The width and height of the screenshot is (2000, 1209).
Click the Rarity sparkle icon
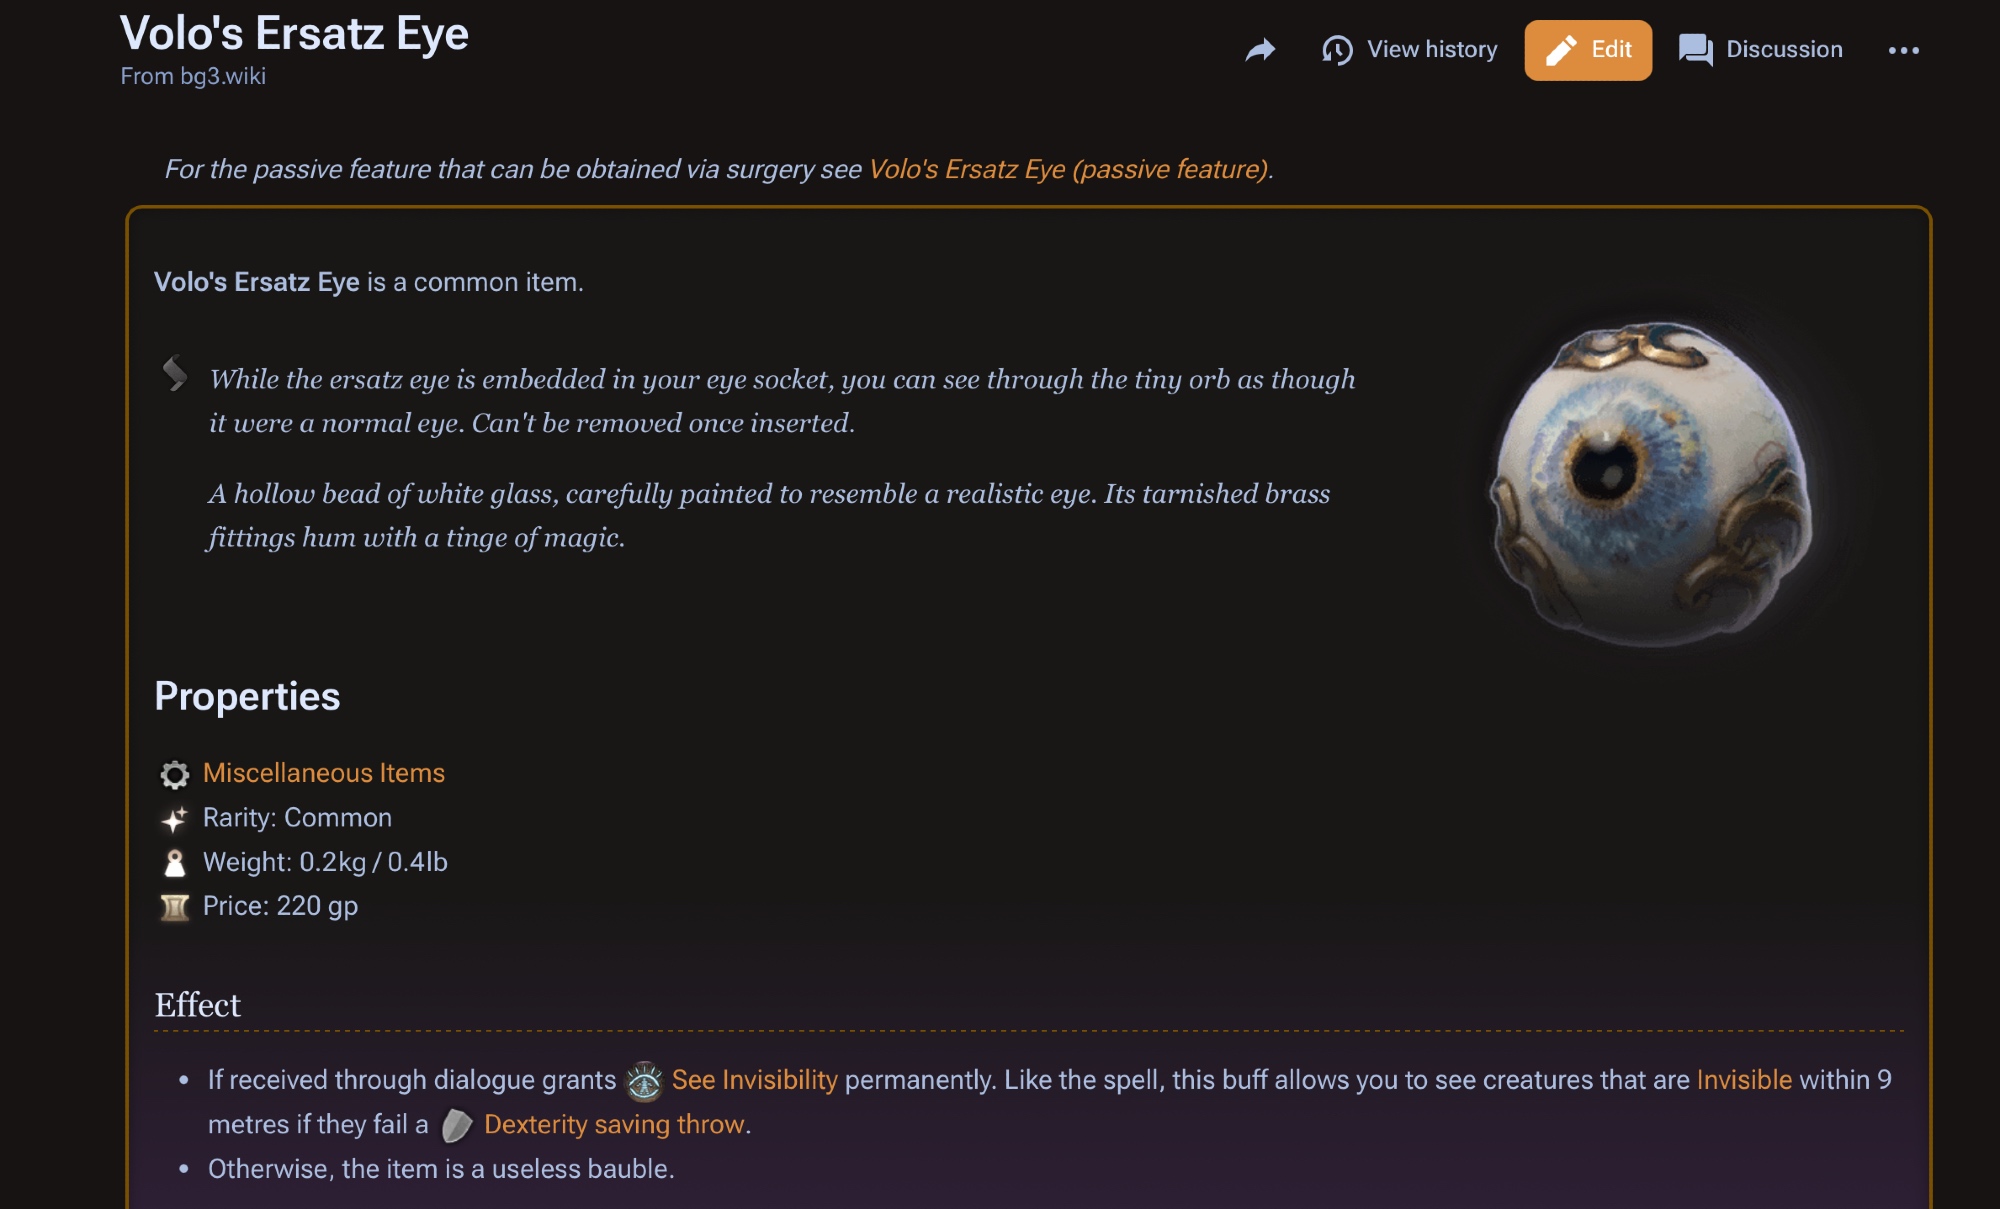[x=175, y=819]
